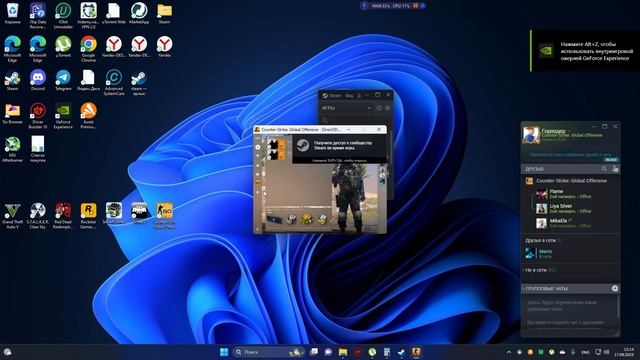Click the search icon in Steam friends list
Screen dimensions: 640x360
pos(604,169)
